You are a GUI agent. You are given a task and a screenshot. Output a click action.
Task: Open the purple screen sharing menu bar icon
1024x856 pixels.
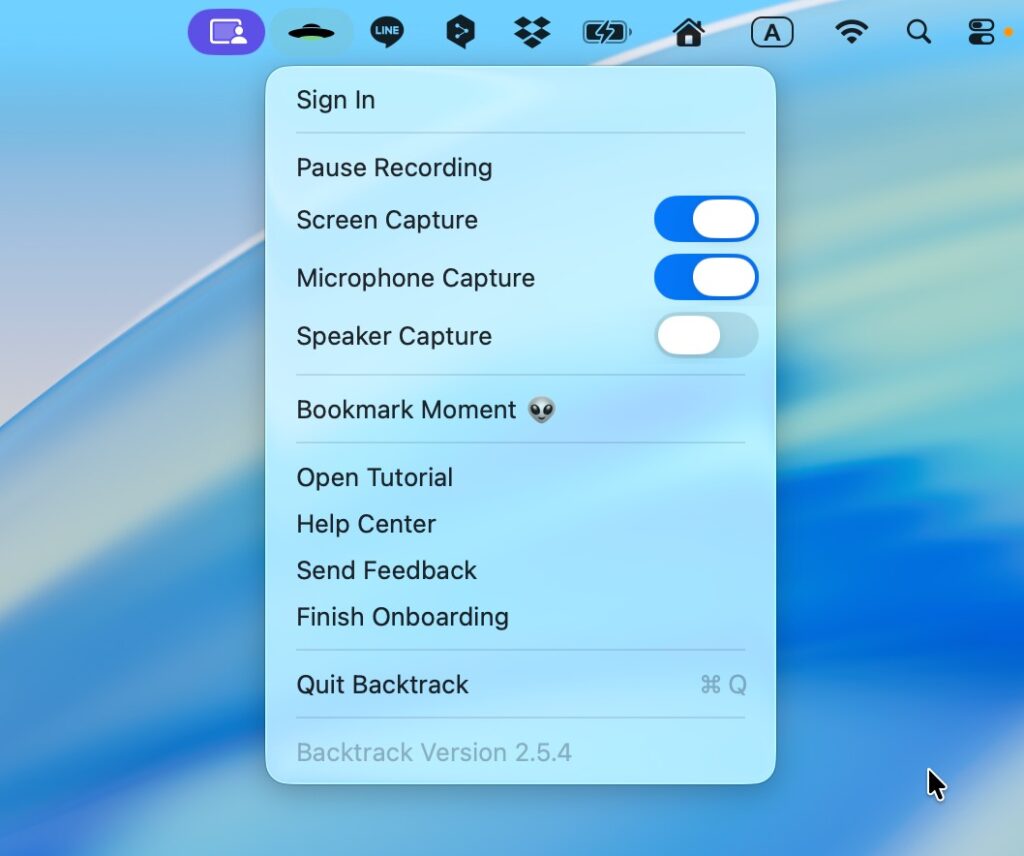[227, 32]
